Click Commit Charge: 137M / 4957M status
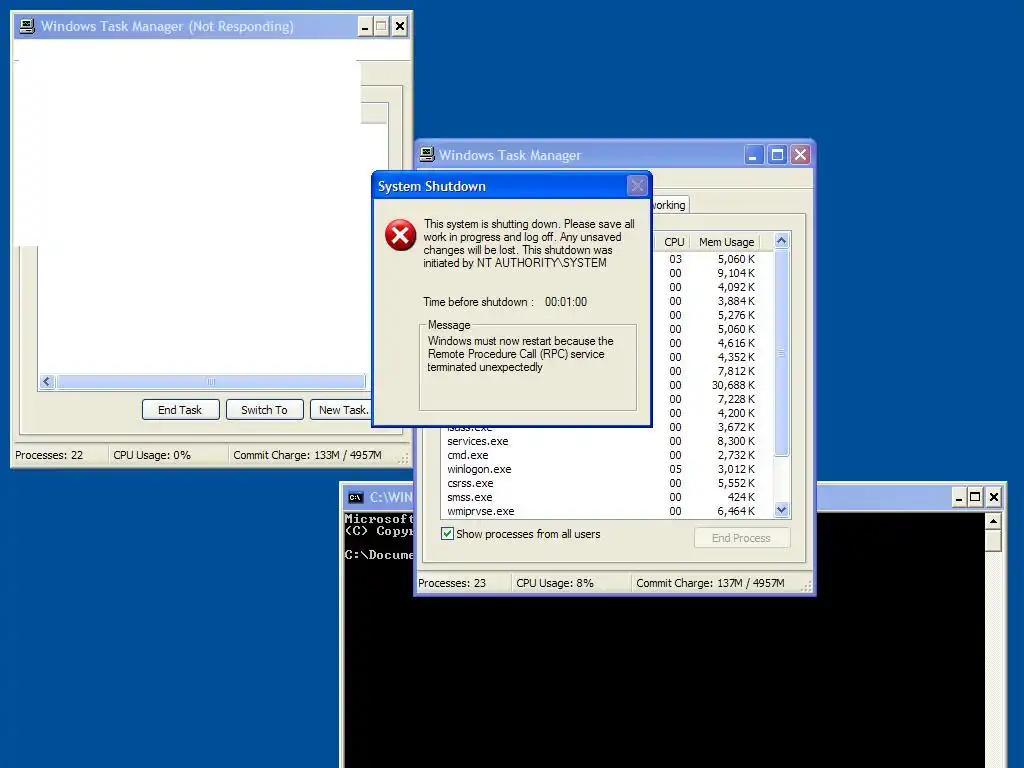 coord(710,583)
